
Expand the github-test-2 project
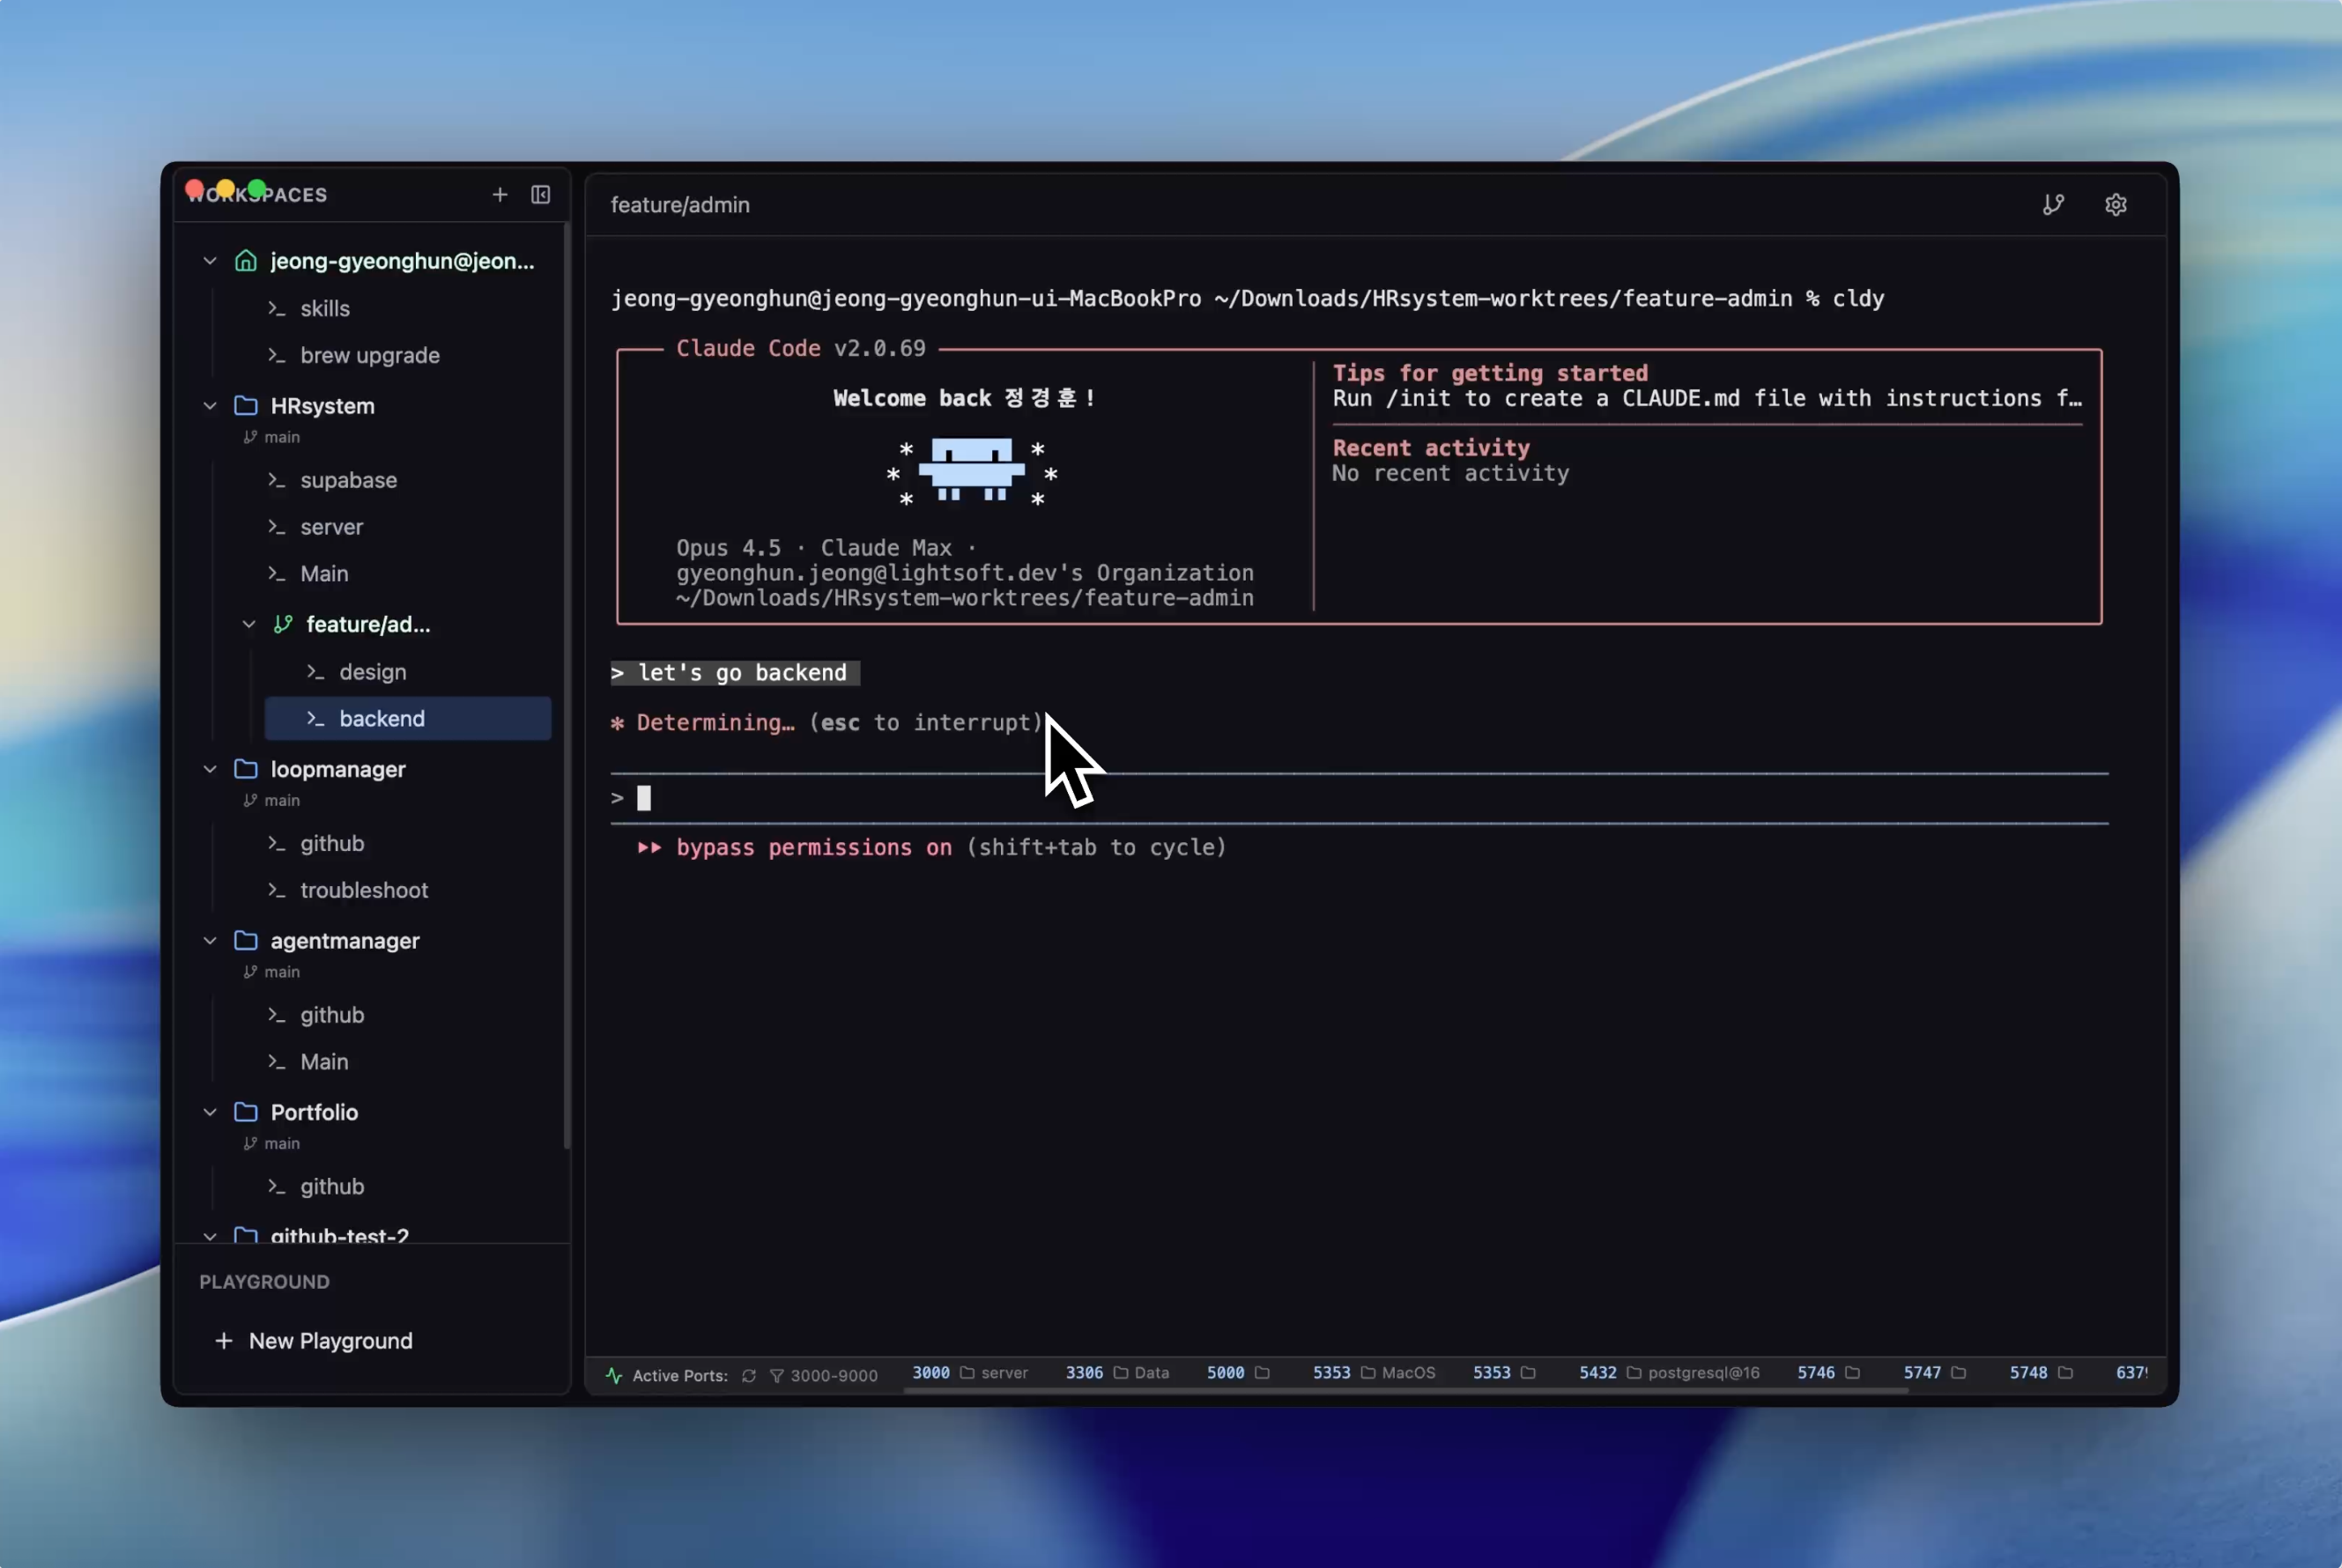point(210,1236)
